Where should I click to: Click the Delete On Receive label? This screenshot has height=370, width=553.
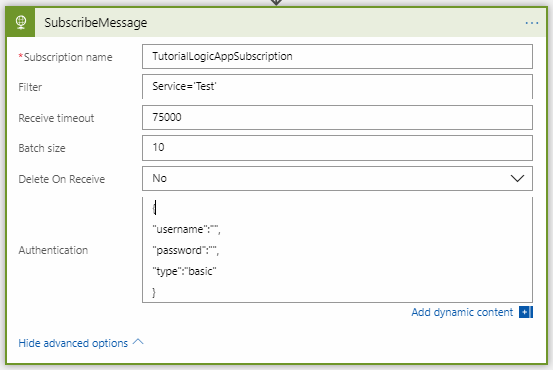[62, 179]
